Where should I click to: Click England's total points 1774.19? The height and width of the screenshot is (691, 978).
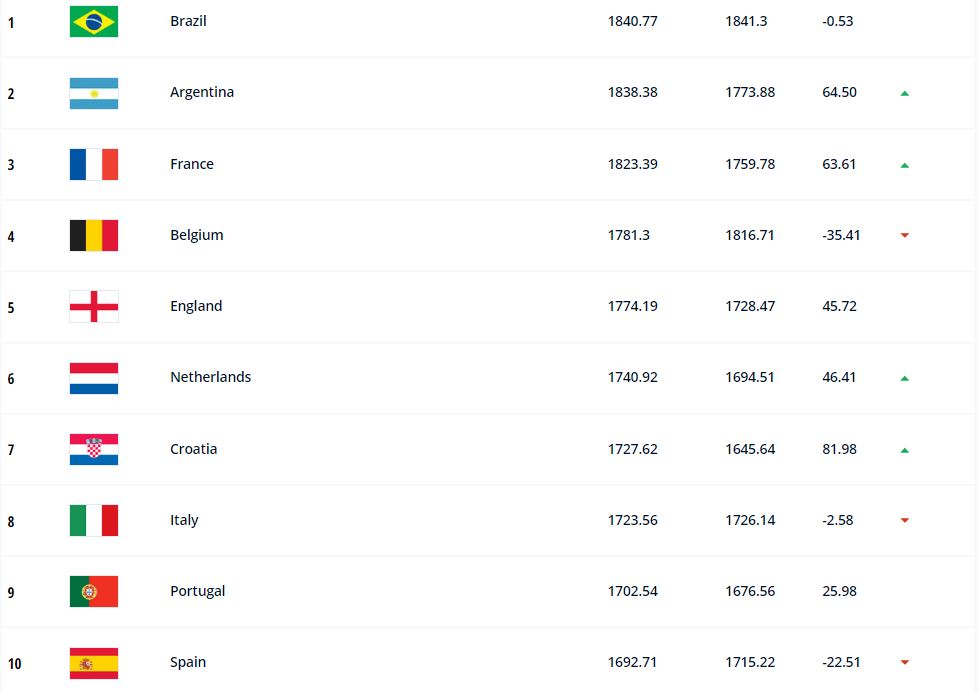632,306
